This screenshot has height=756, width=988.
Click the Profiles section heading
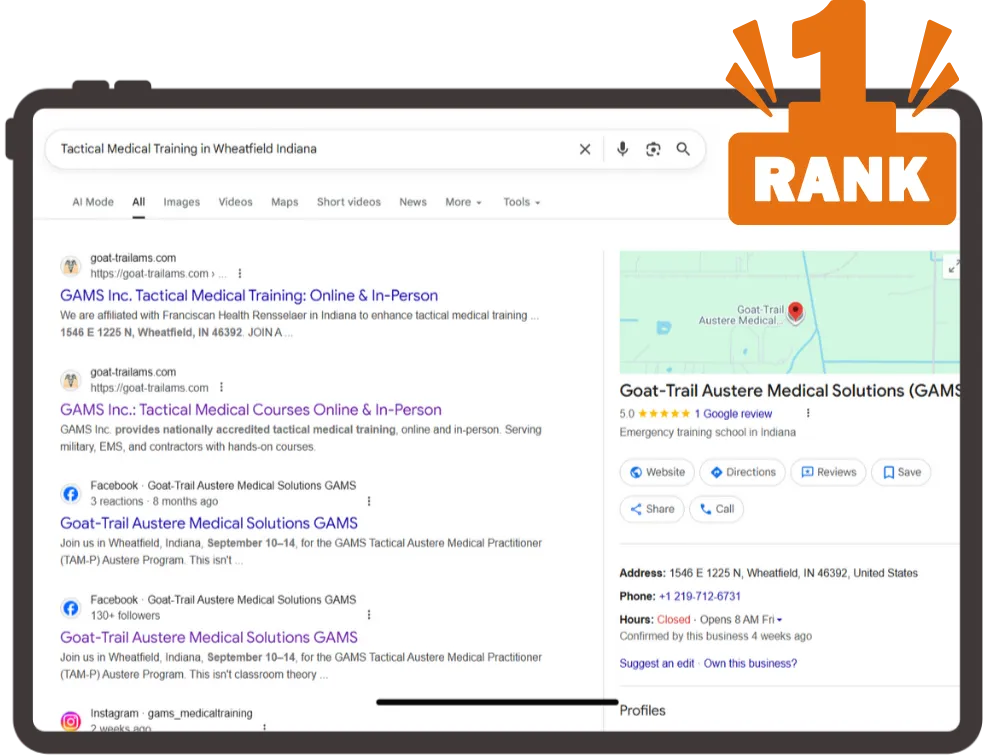pos(642,711)
